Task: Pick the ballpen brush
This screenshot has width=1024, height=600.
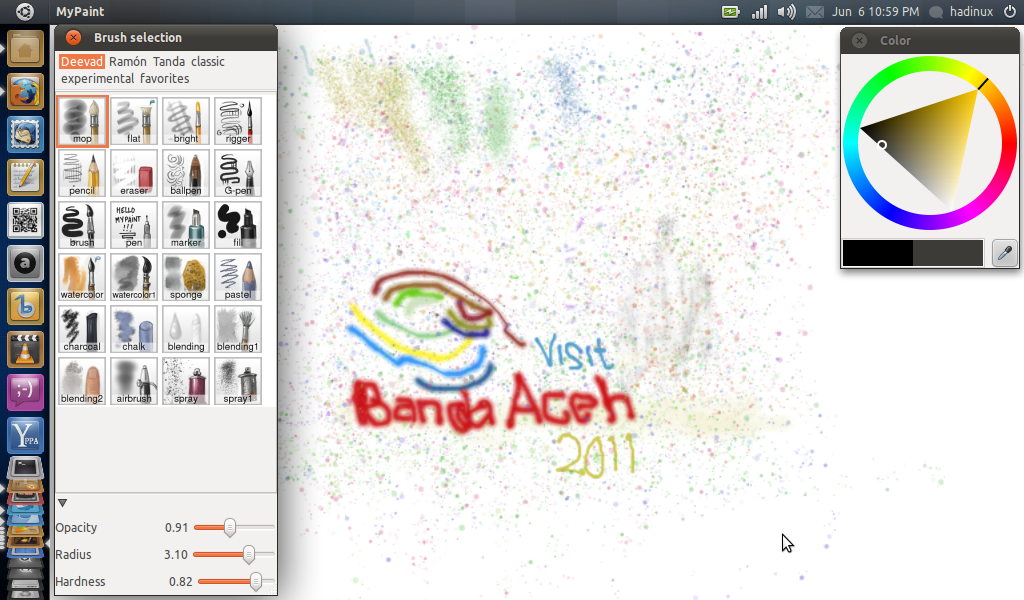Action: point(186,173)
